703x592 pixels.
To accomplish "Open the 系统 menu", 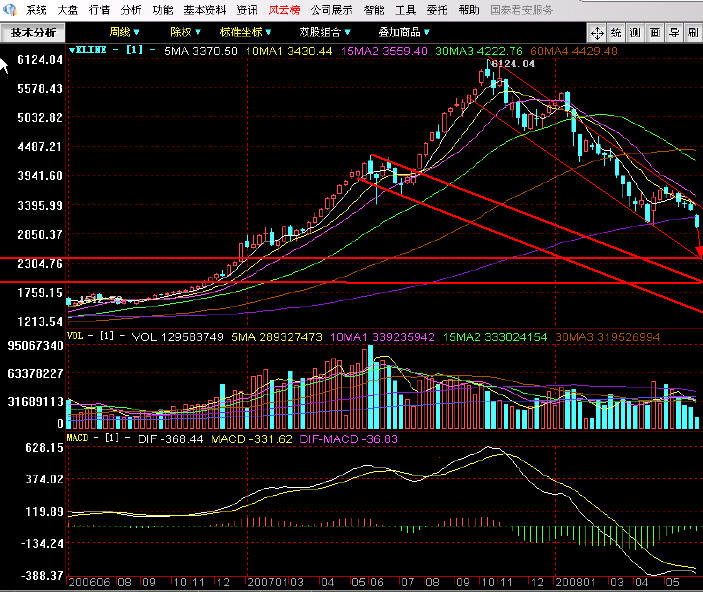I will (36, 9).
